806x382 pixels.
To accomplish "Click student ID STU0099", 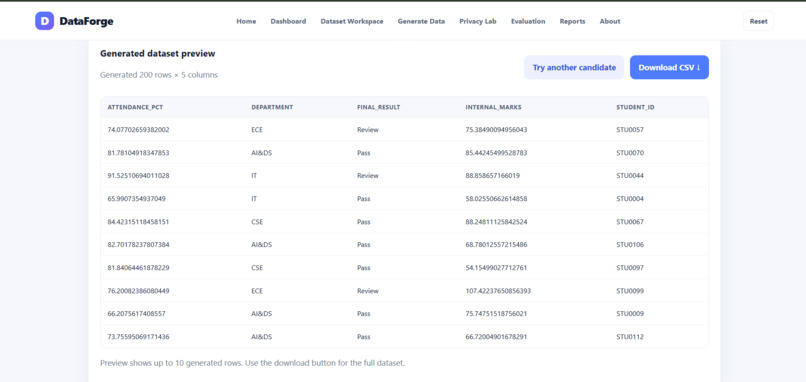I will click(x=630, y=291).
